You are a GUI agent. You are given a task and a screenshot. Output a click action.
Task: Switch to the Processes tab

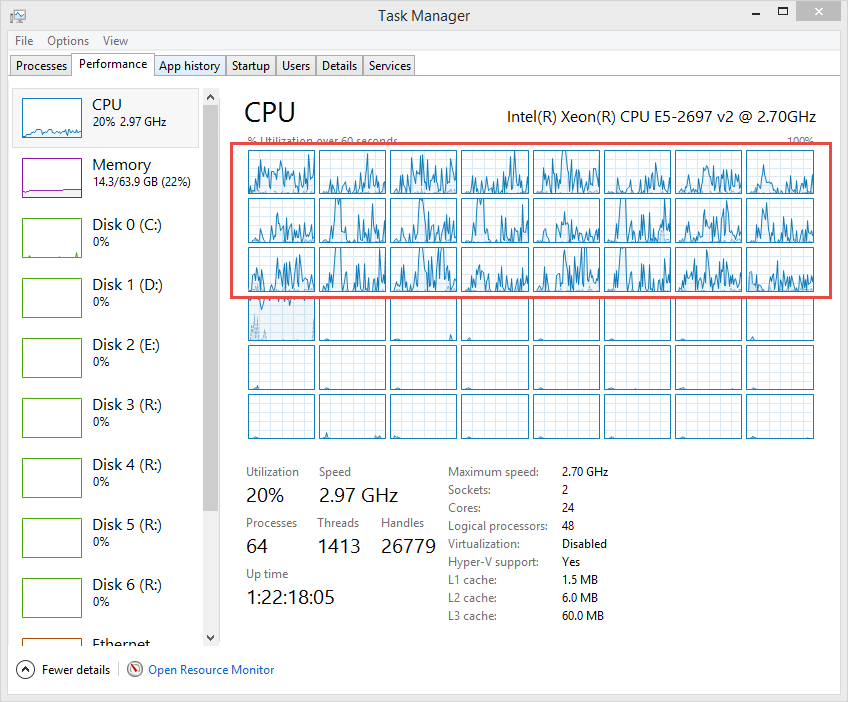click(42, 66)
